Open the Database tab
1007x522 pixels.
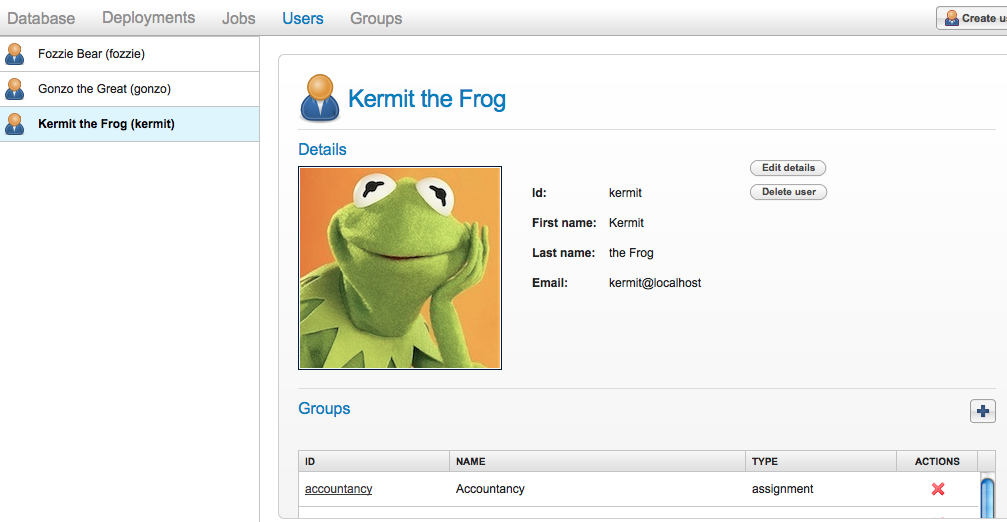click(41, 18)
